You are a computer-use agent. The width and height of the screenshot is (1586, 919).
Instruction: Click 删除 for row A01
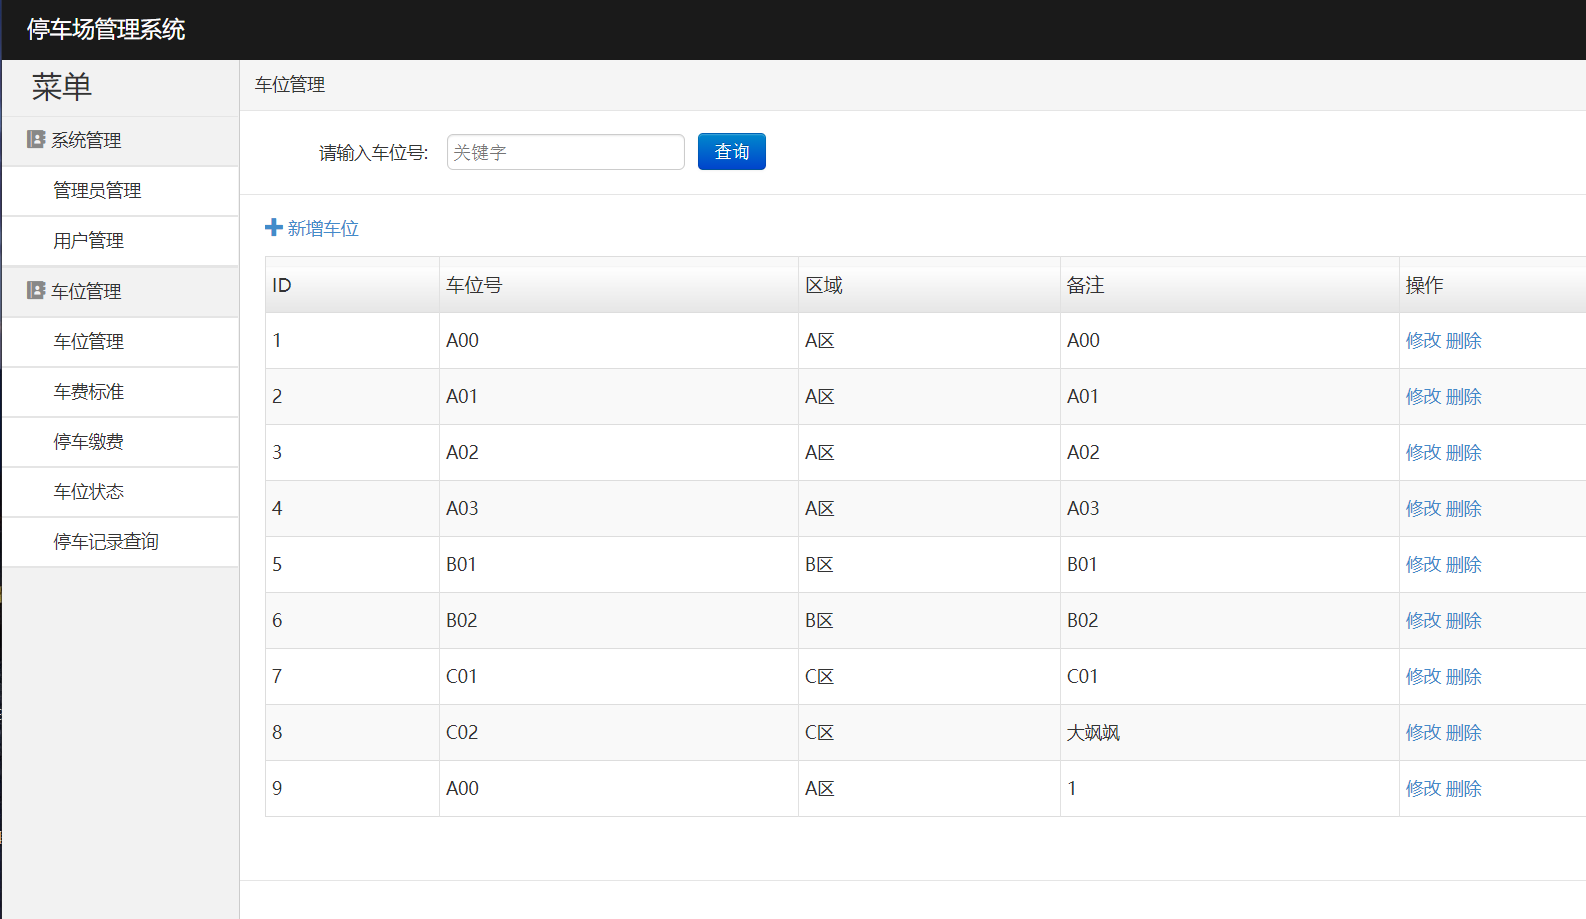(x=1464, y=397)
